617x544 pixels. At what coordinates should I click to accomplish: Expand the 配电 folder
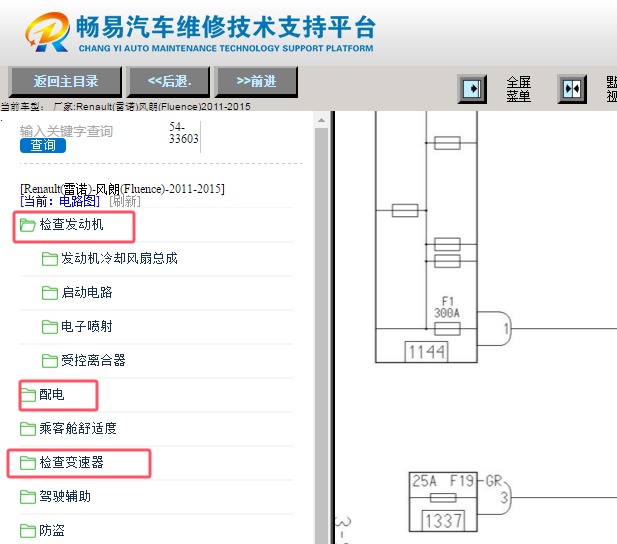tap(52, 394)
